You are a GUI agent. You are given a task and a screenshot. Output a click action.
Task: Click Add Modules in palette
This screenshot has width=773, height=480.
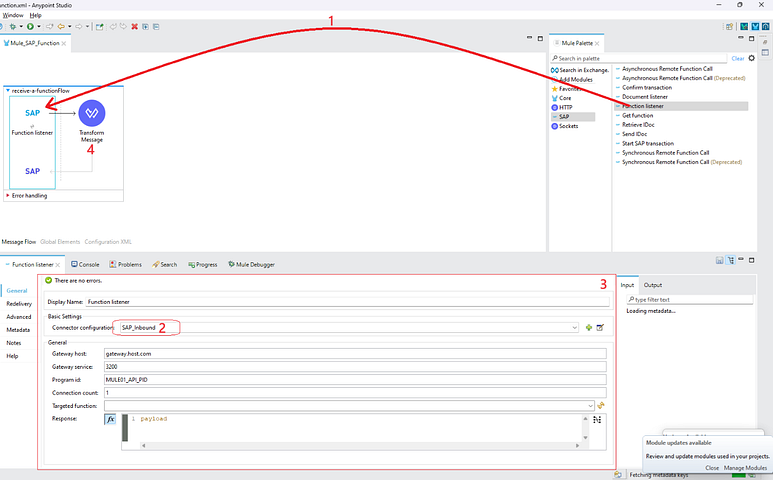point(575,79)
